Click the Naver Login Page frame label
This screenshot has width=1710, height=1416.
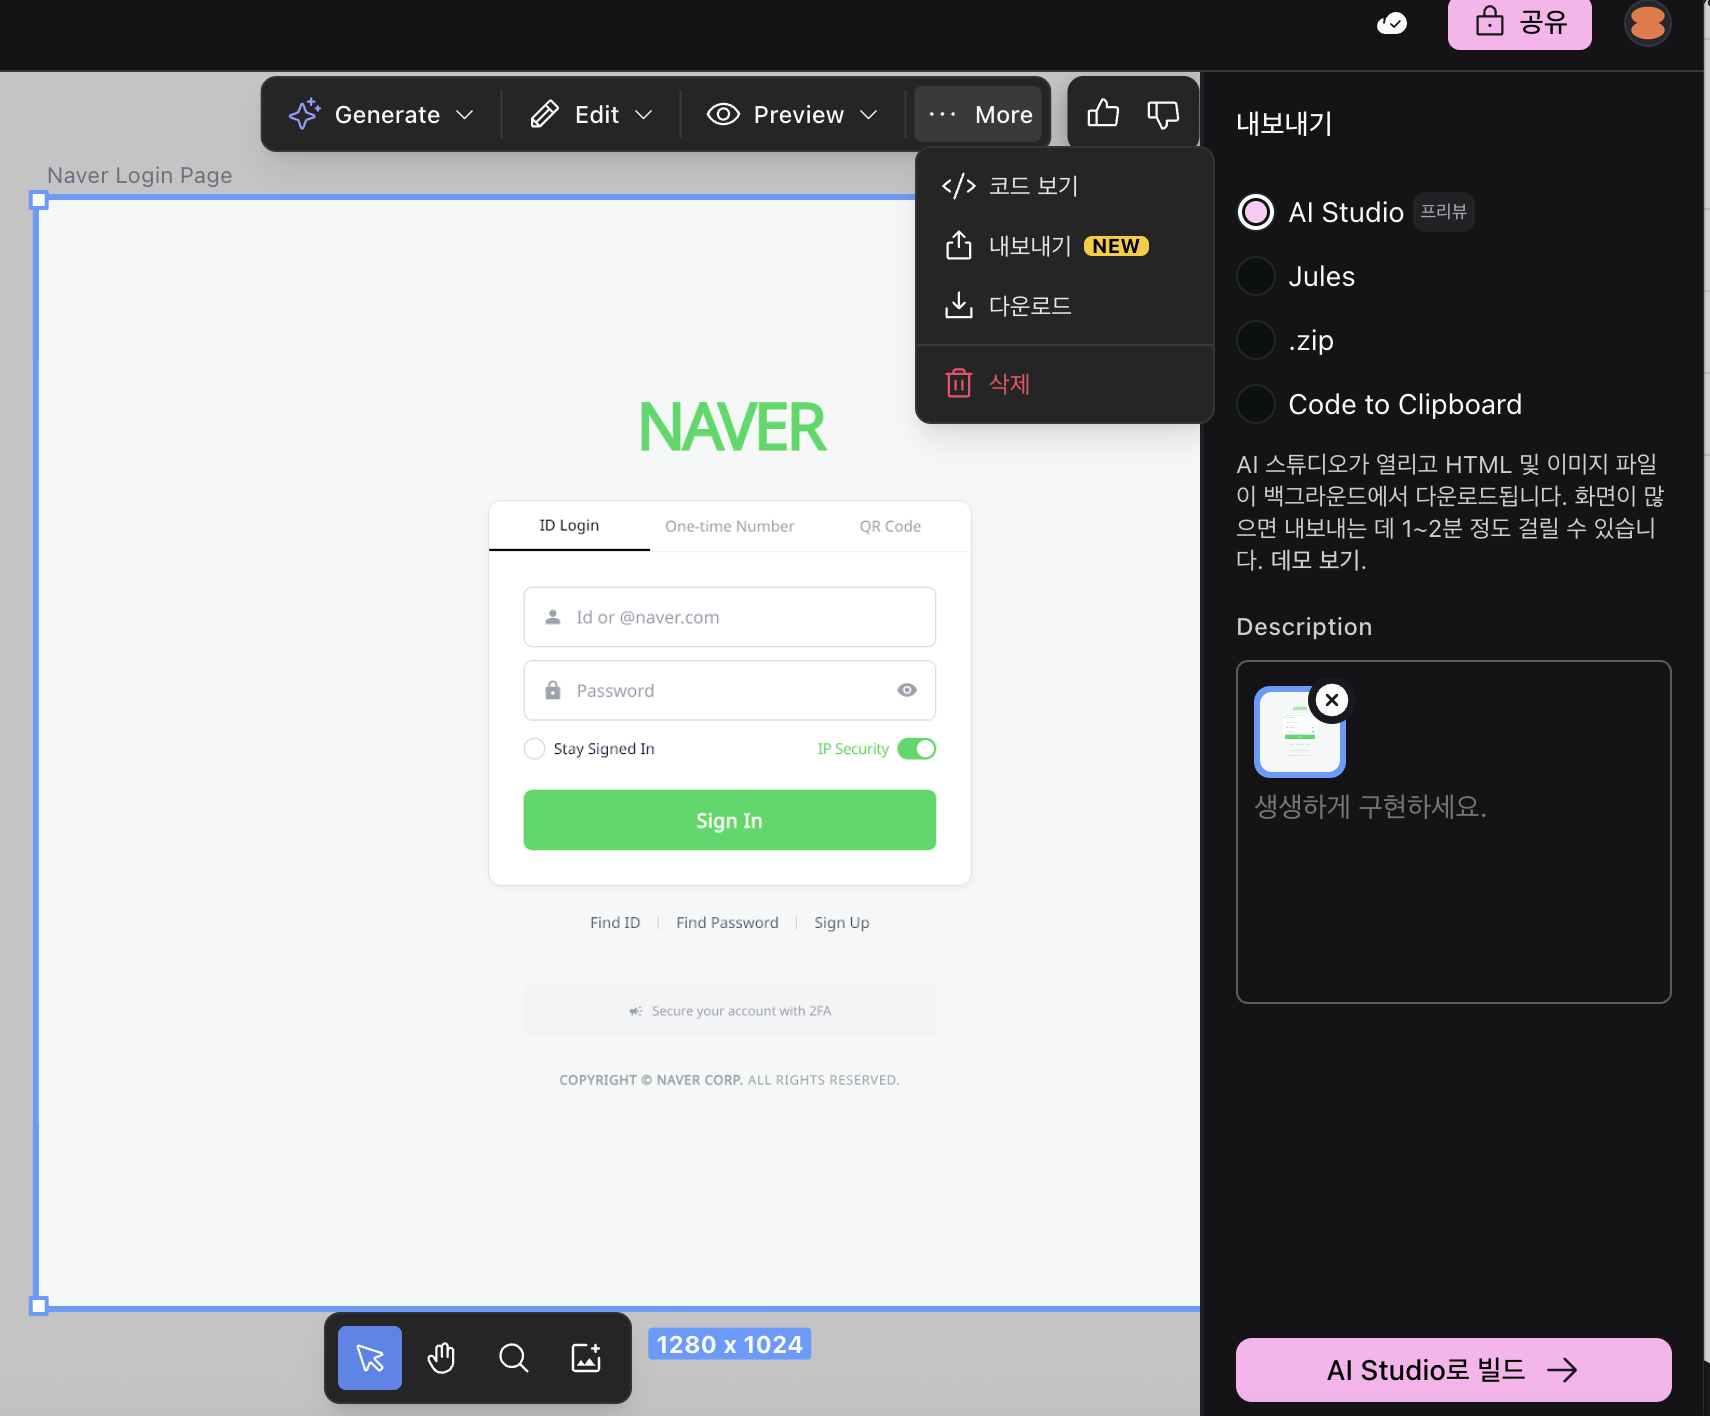click(x=140, y=176)
